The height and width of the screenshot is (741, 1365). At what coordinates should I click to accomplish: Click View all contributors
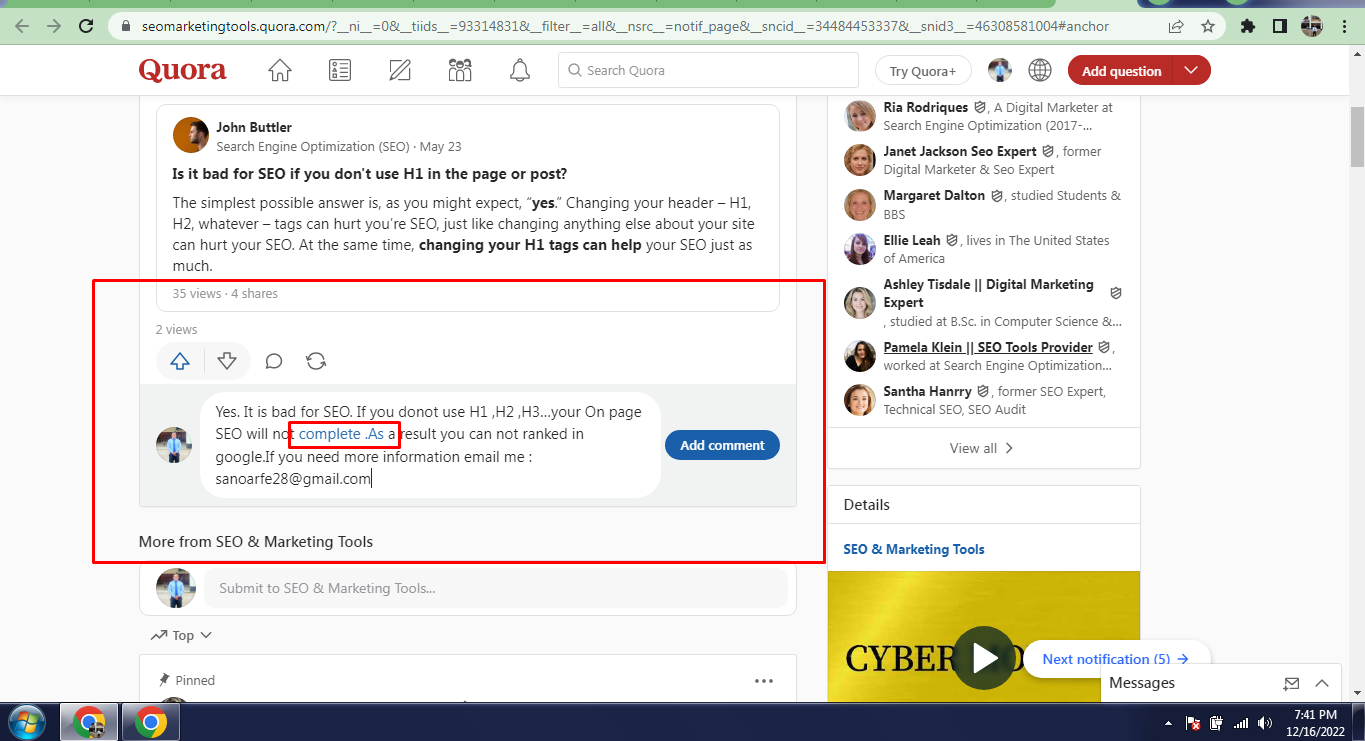[981, 448]
